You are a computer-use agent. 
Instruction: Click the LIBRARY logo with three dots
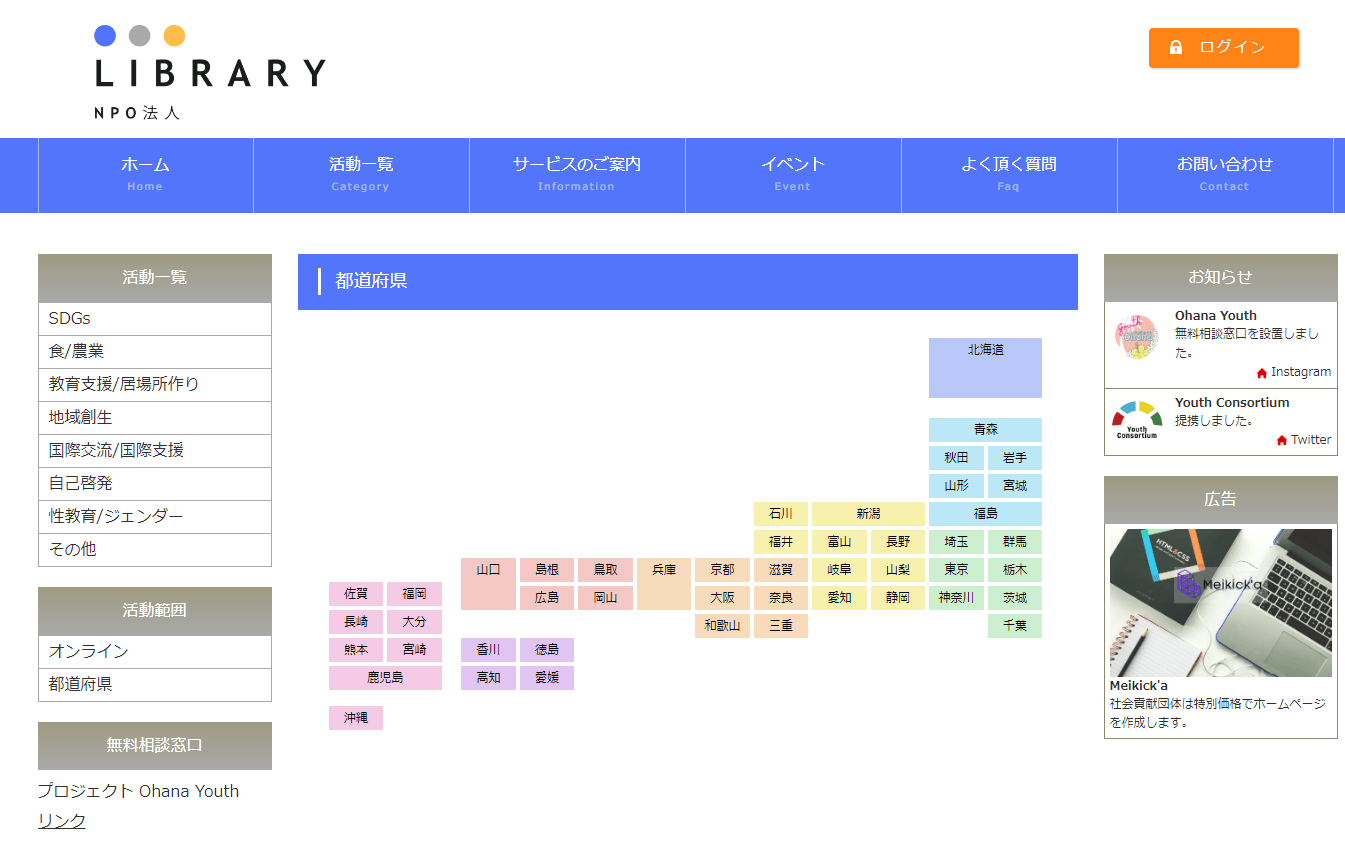pyautogui.click(x=210, y=72)
